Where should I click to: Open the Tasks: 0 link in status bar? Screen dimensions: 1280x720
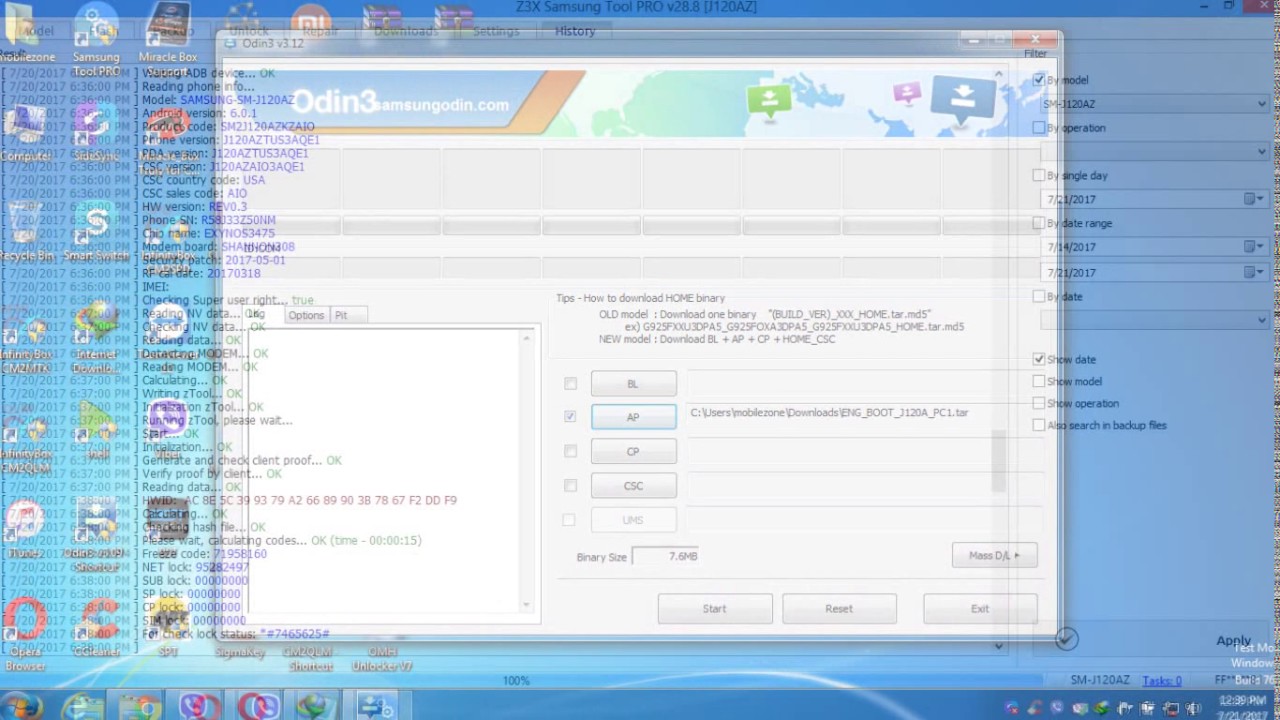click(x=1162, y=681)
